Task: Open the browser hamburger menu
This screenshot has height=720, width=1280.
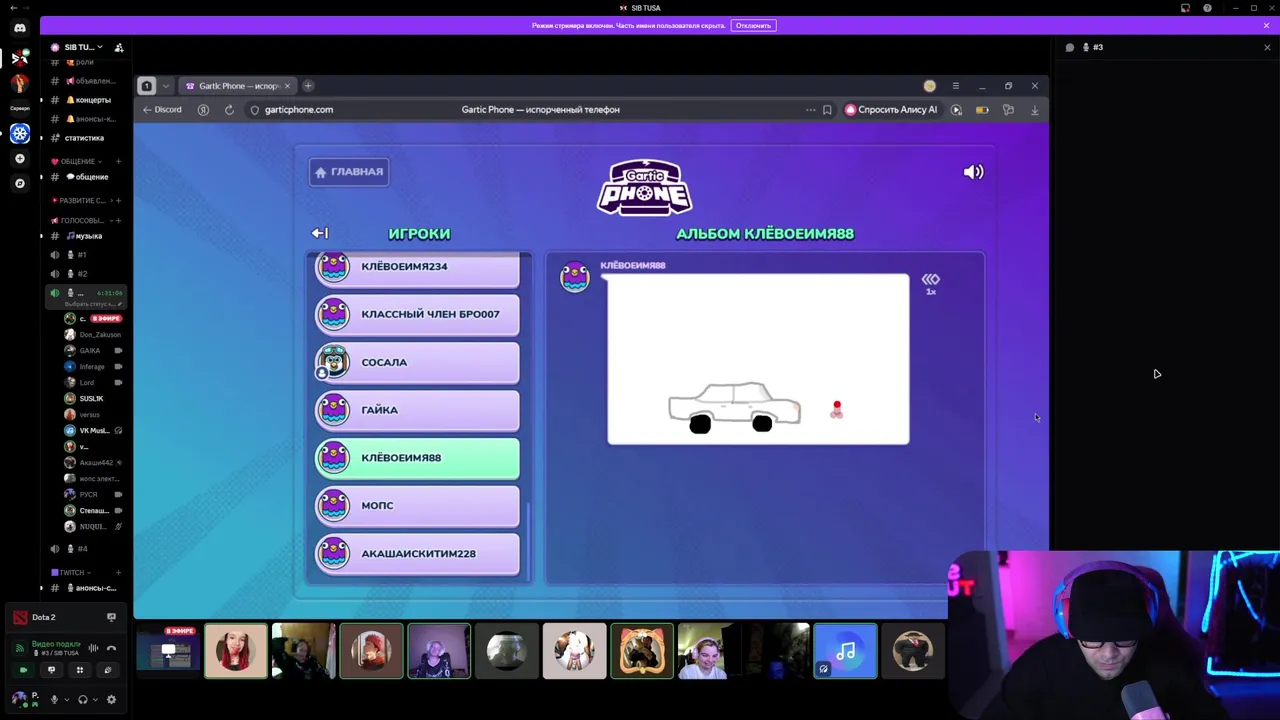Action: (x=955, y=86)
